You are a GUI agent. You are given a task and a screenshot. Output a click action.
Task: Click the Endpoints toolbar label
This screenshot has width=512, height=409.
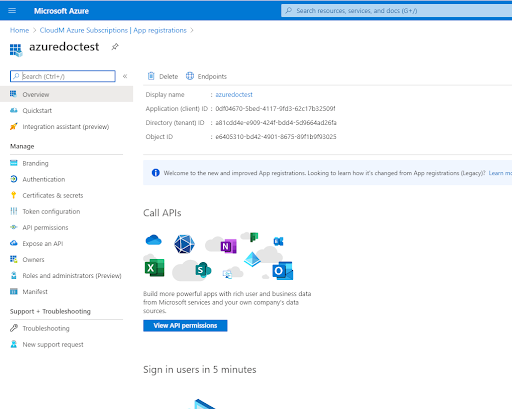click(x=212, y=77)
